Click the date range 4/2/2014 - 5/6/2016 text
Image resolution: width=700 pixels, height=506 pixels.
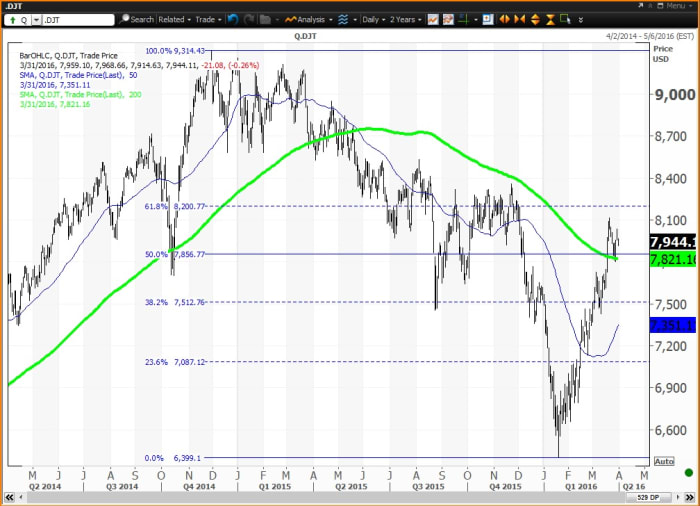[650, 36]
